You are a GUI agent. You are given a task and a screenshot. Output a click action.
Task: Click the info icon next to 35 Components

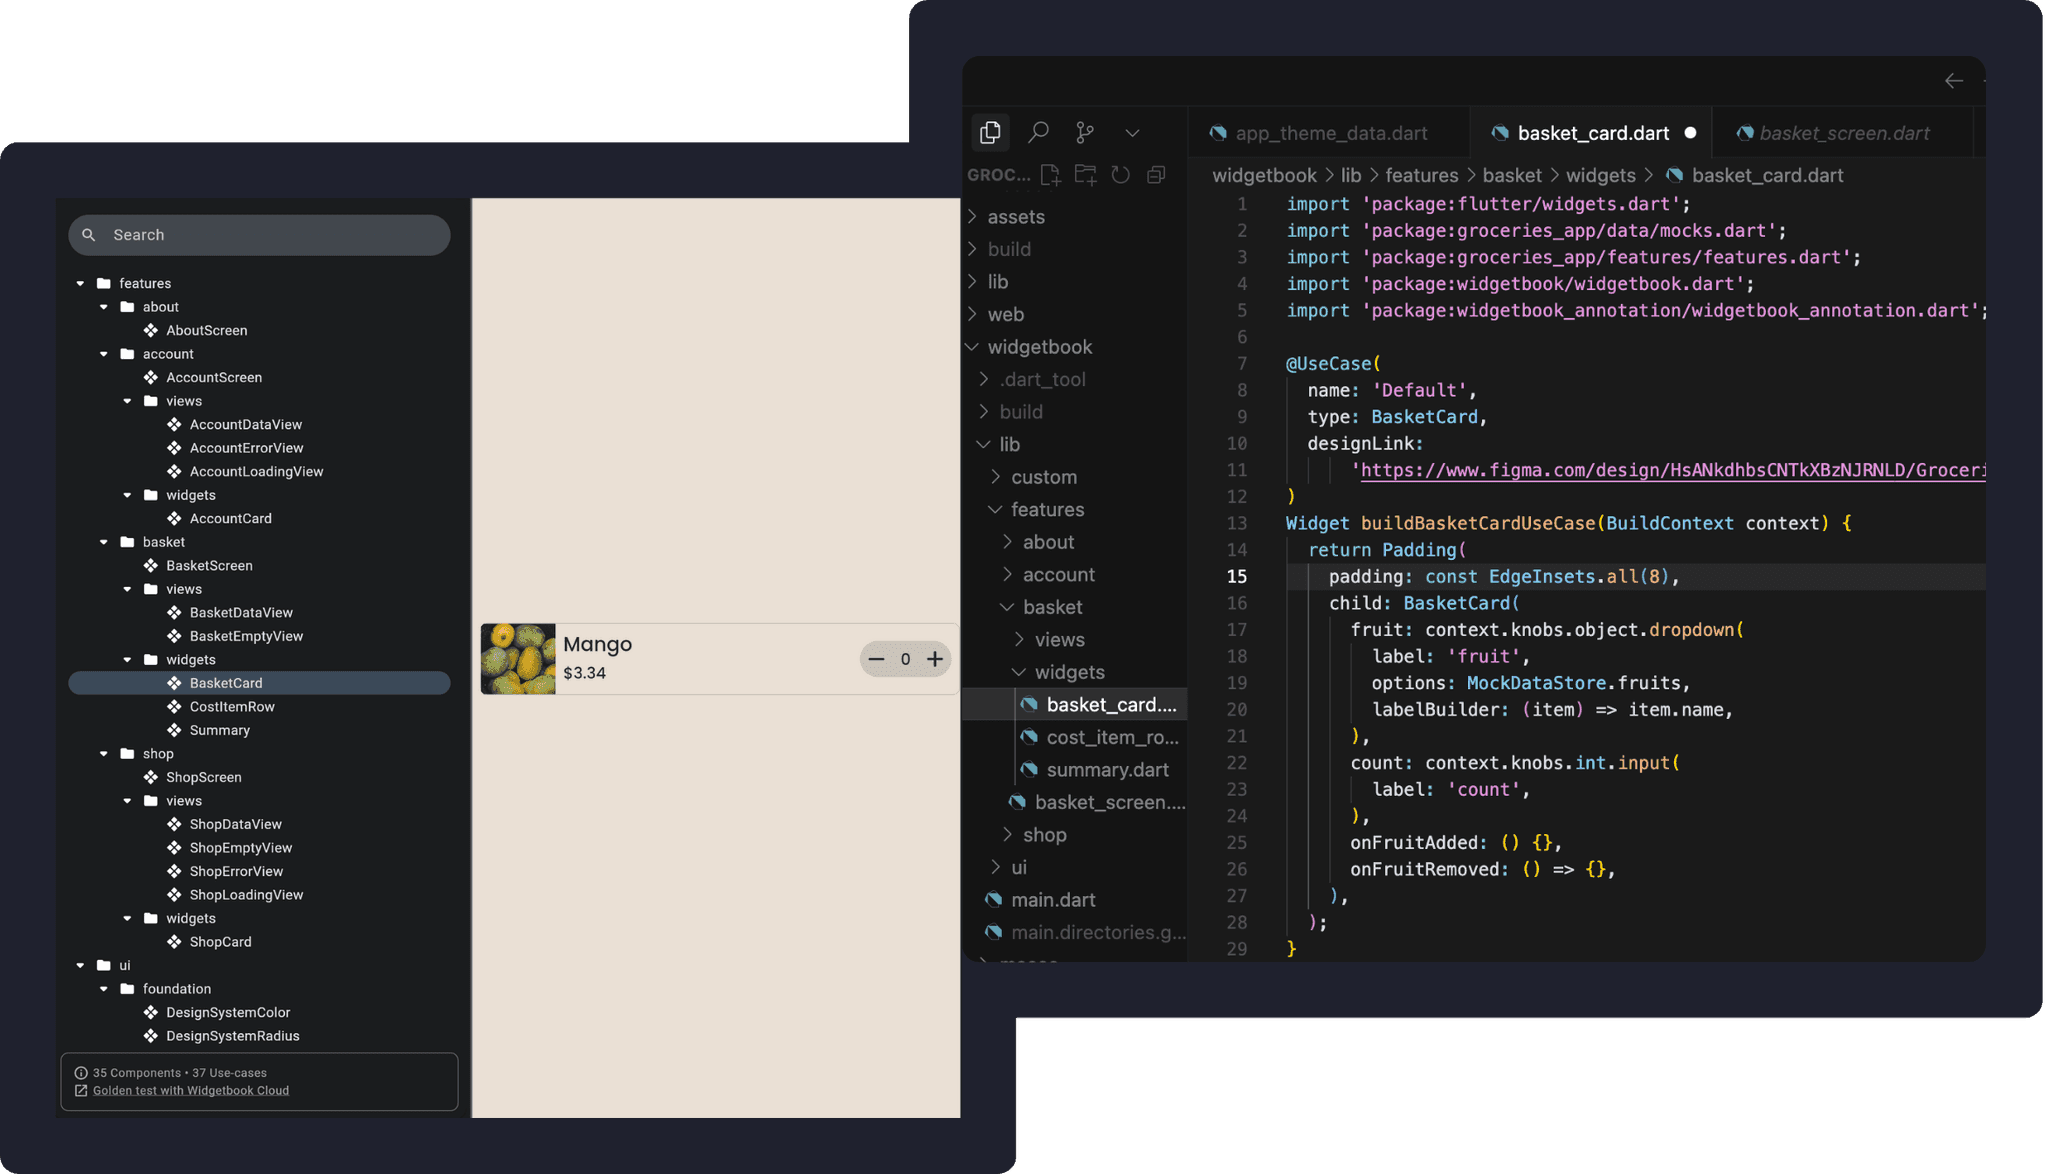point(81,1072)
